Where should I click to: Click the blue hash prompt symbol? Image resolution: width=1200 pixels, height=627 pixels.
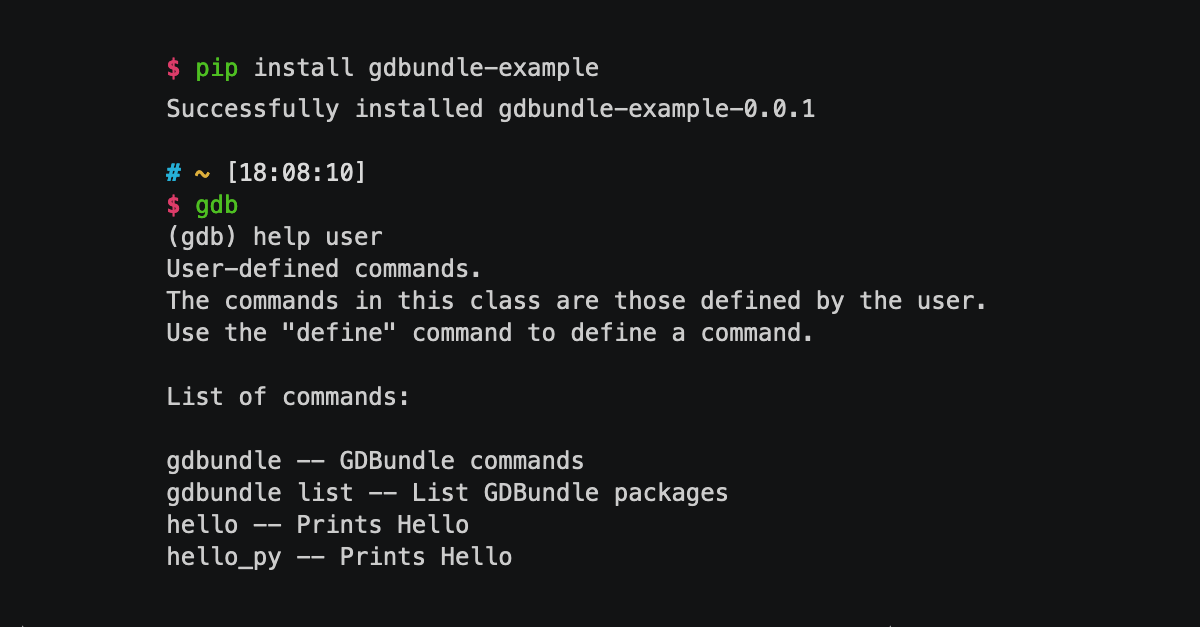click(x=174, y=173)
